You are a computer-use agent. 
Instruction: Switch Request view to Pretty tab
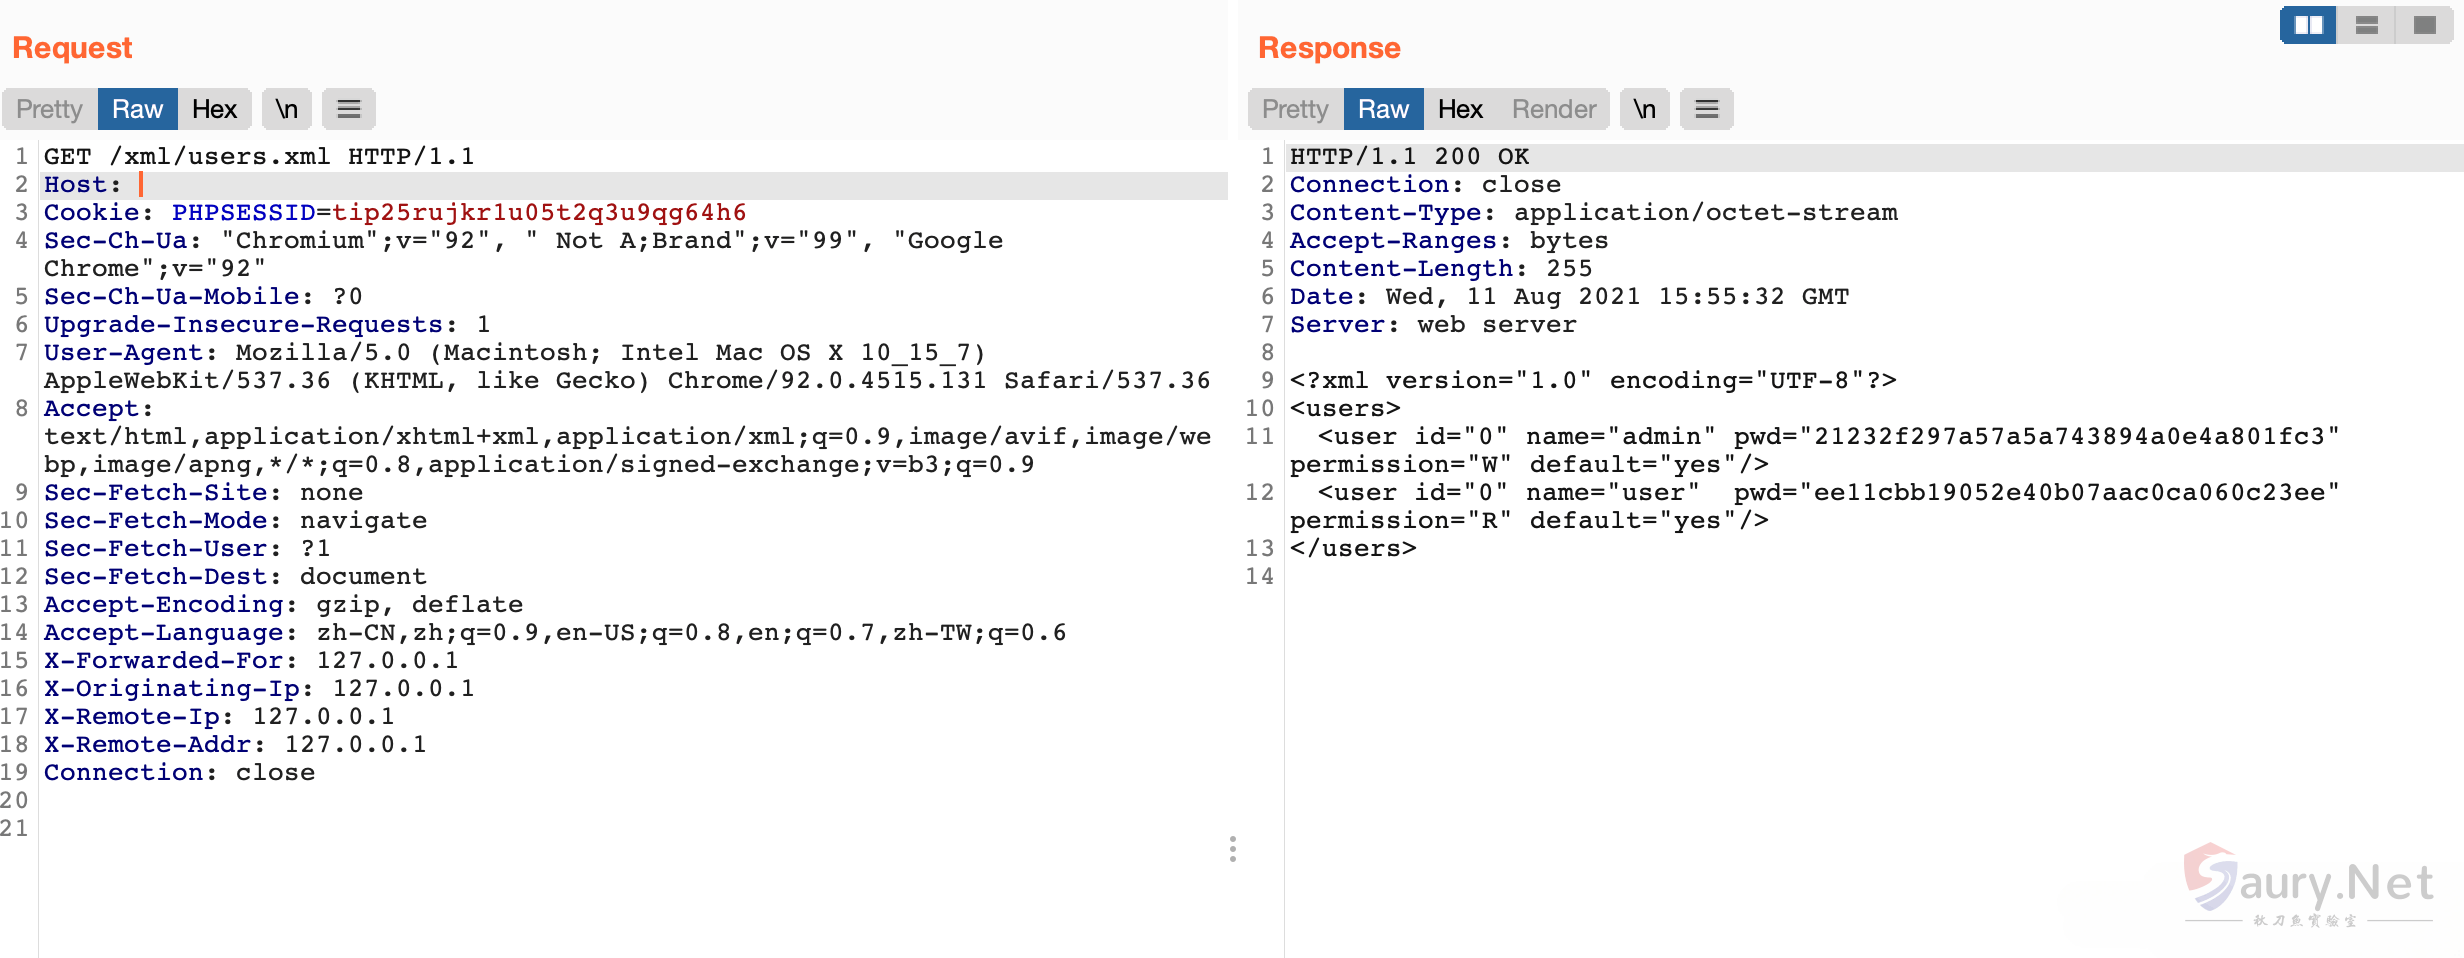coord(49,109)
